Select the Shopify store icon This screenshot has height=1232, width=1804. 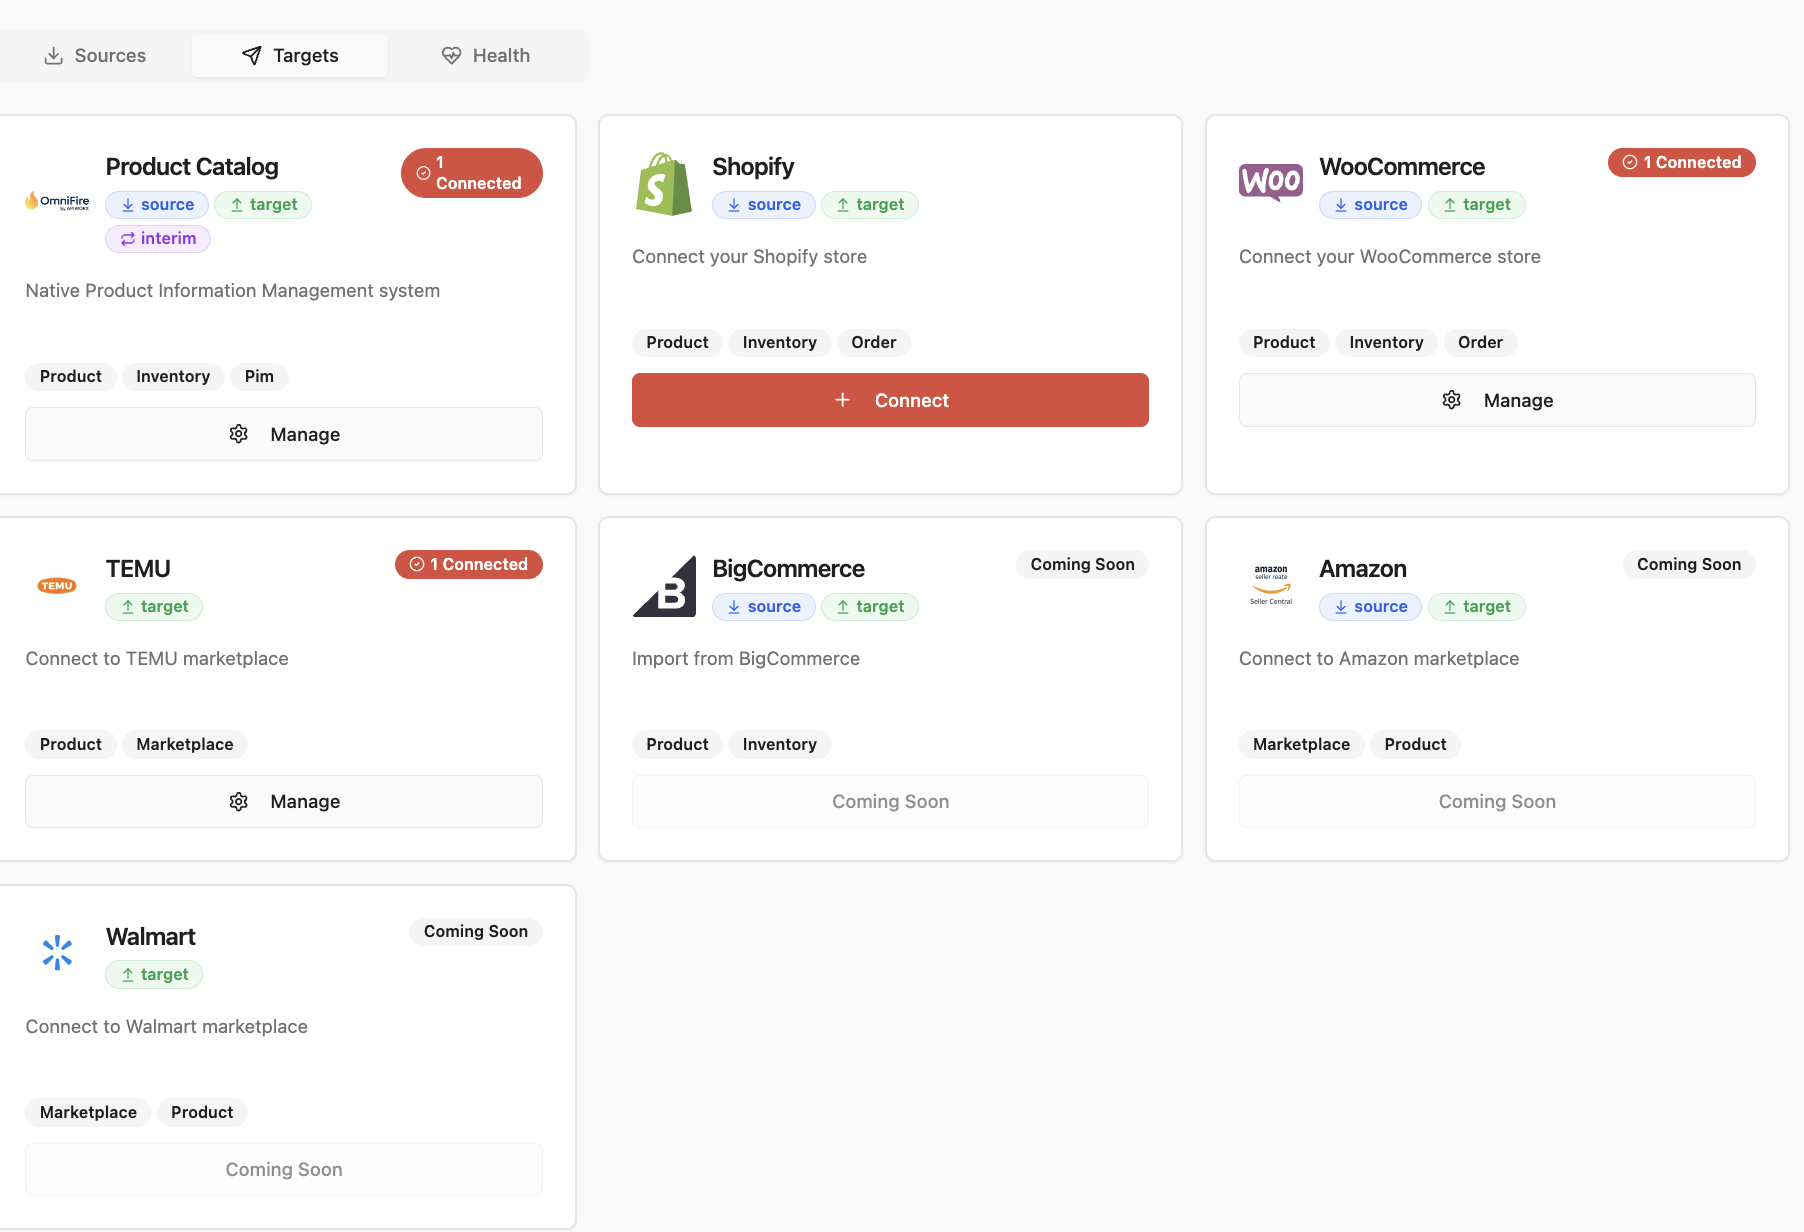pos(663,183)
